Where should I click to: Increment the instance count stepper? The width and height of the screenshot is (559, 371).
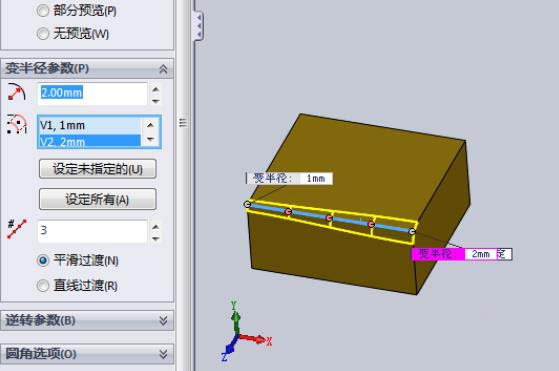(155, 226)
